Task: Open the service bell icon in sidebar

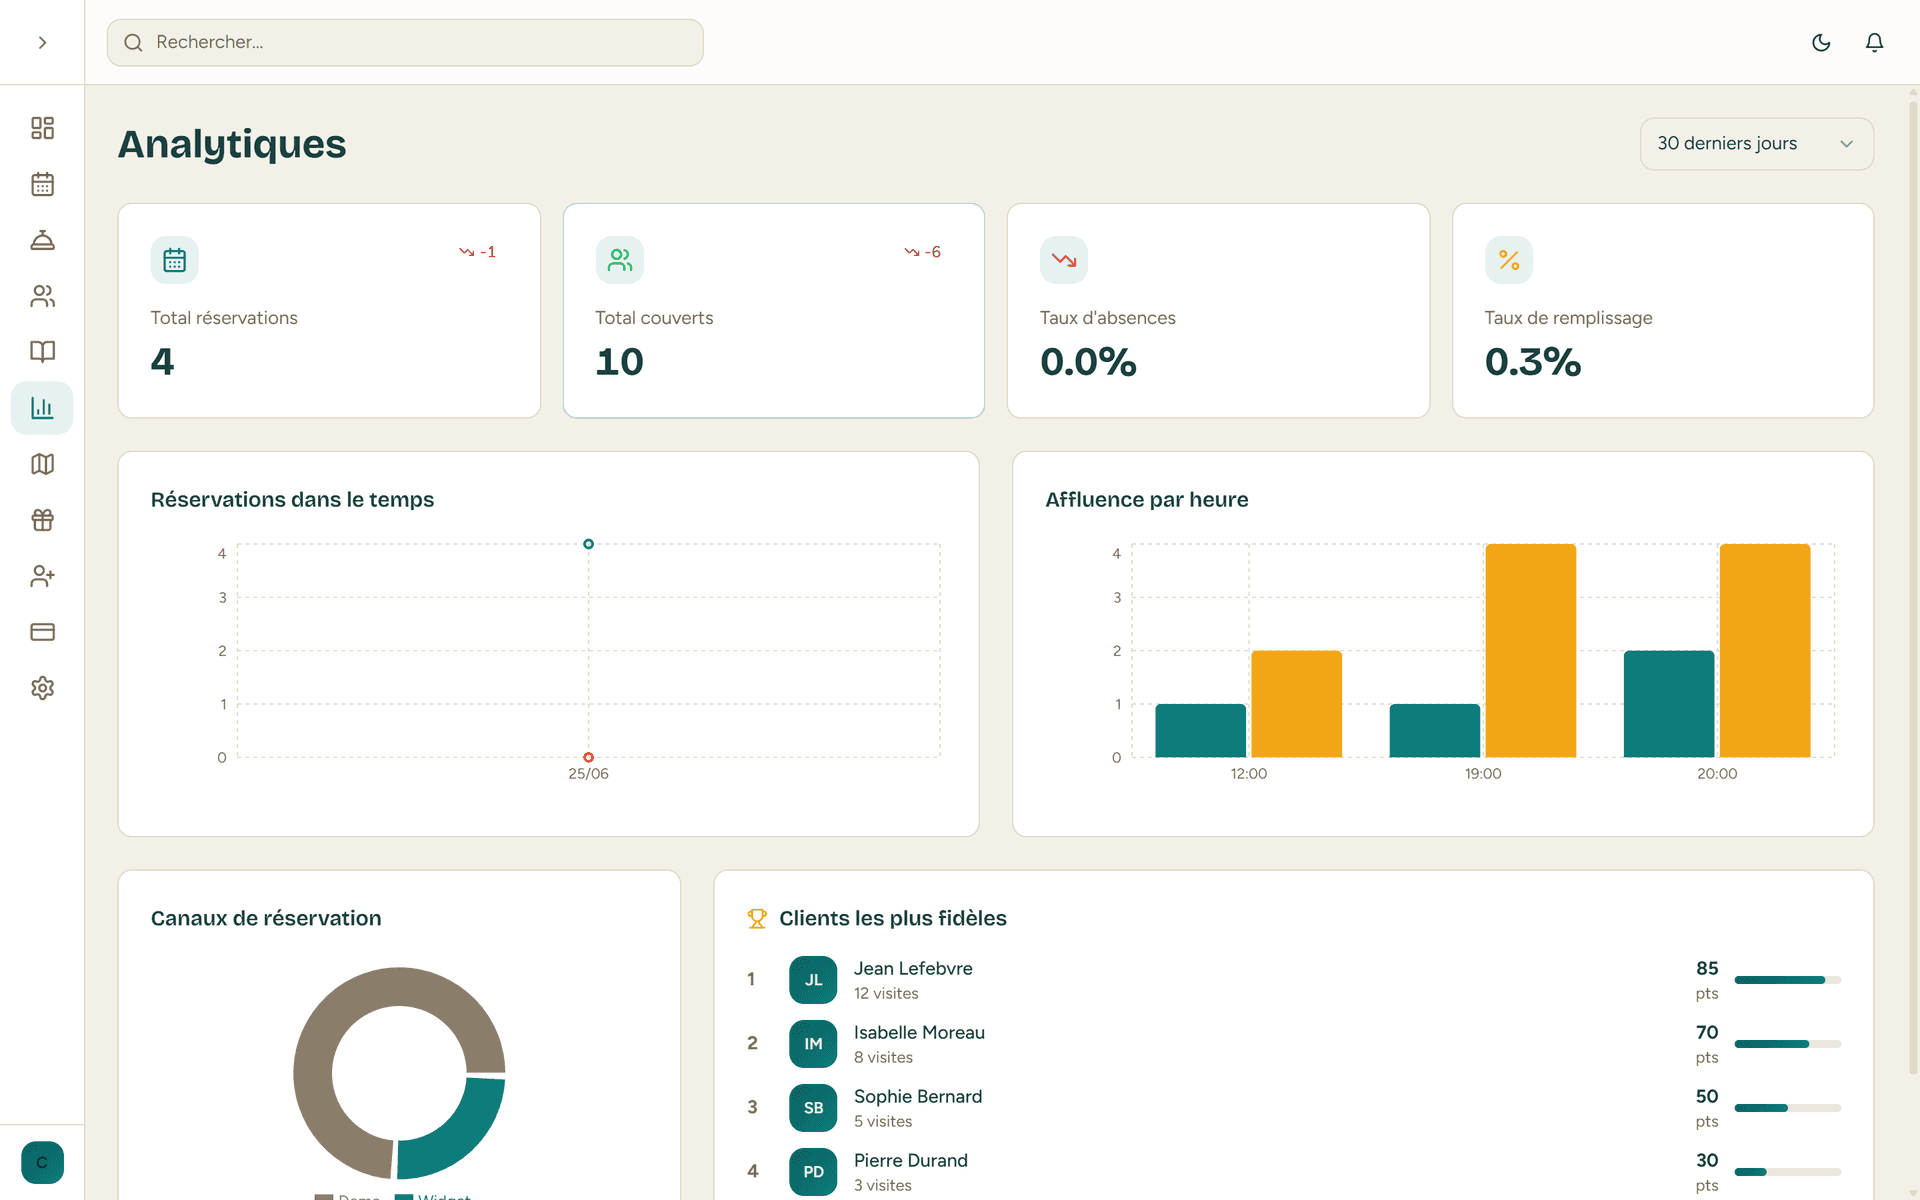Action: [42, 240]
